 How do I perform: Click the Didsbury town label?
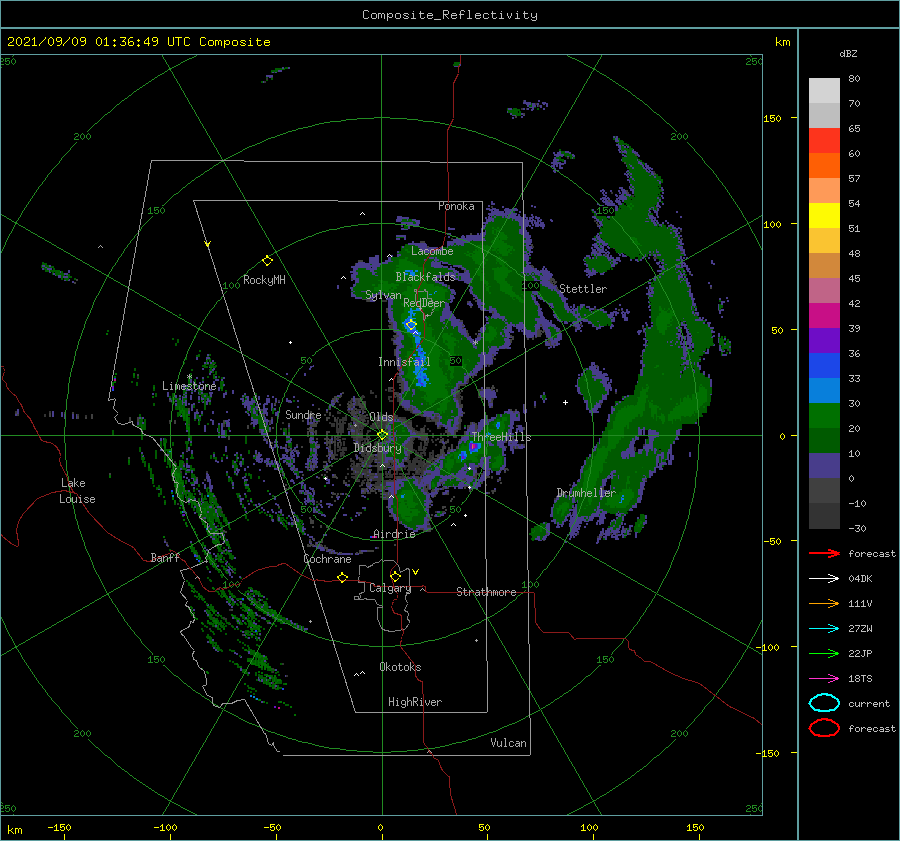point(377,448)
